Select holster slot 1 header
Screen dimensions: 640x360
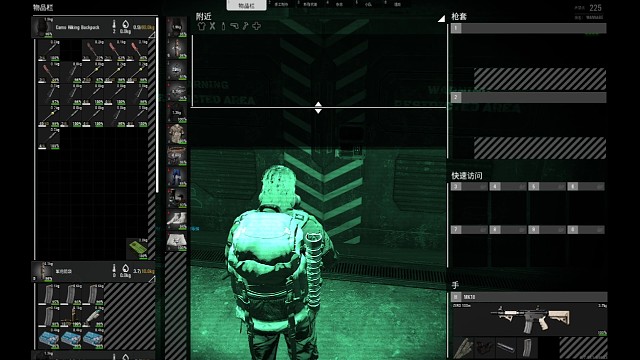(528, 28)
